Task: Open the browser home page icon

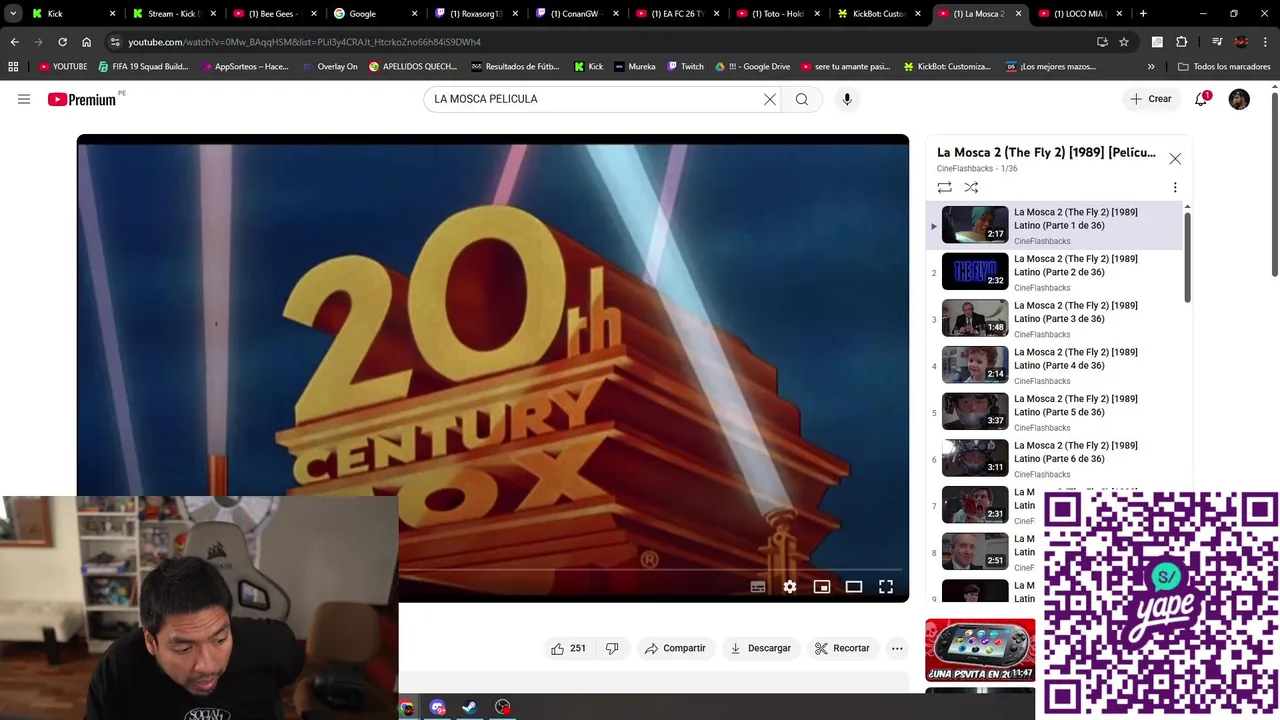Action: (87, 42)
